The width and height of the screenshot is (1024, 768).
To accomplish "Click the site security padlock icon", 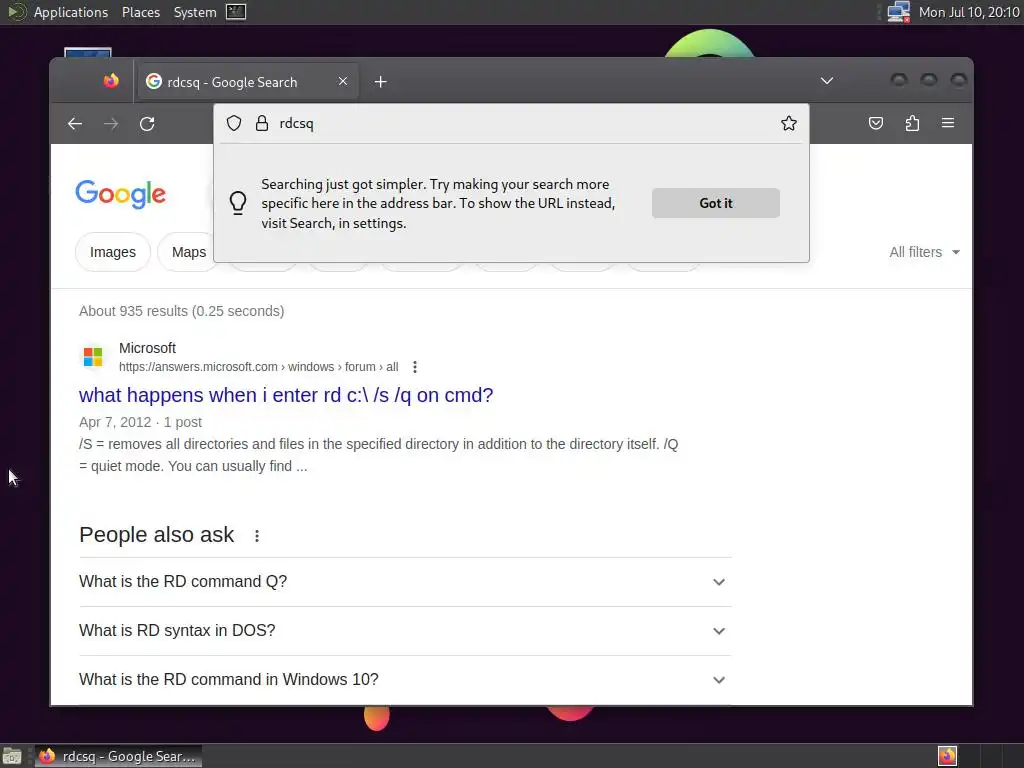I will [x=262, y=123].
